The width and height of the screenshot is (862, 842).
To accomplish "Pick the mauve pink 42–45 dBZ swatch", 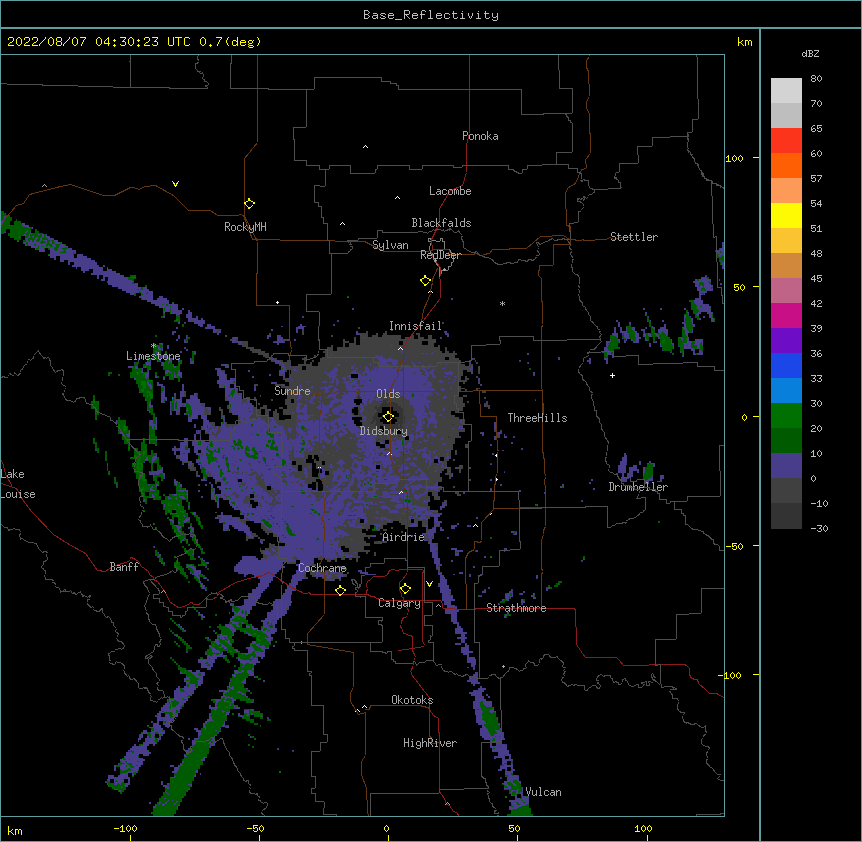I will (x=786, y=291).
